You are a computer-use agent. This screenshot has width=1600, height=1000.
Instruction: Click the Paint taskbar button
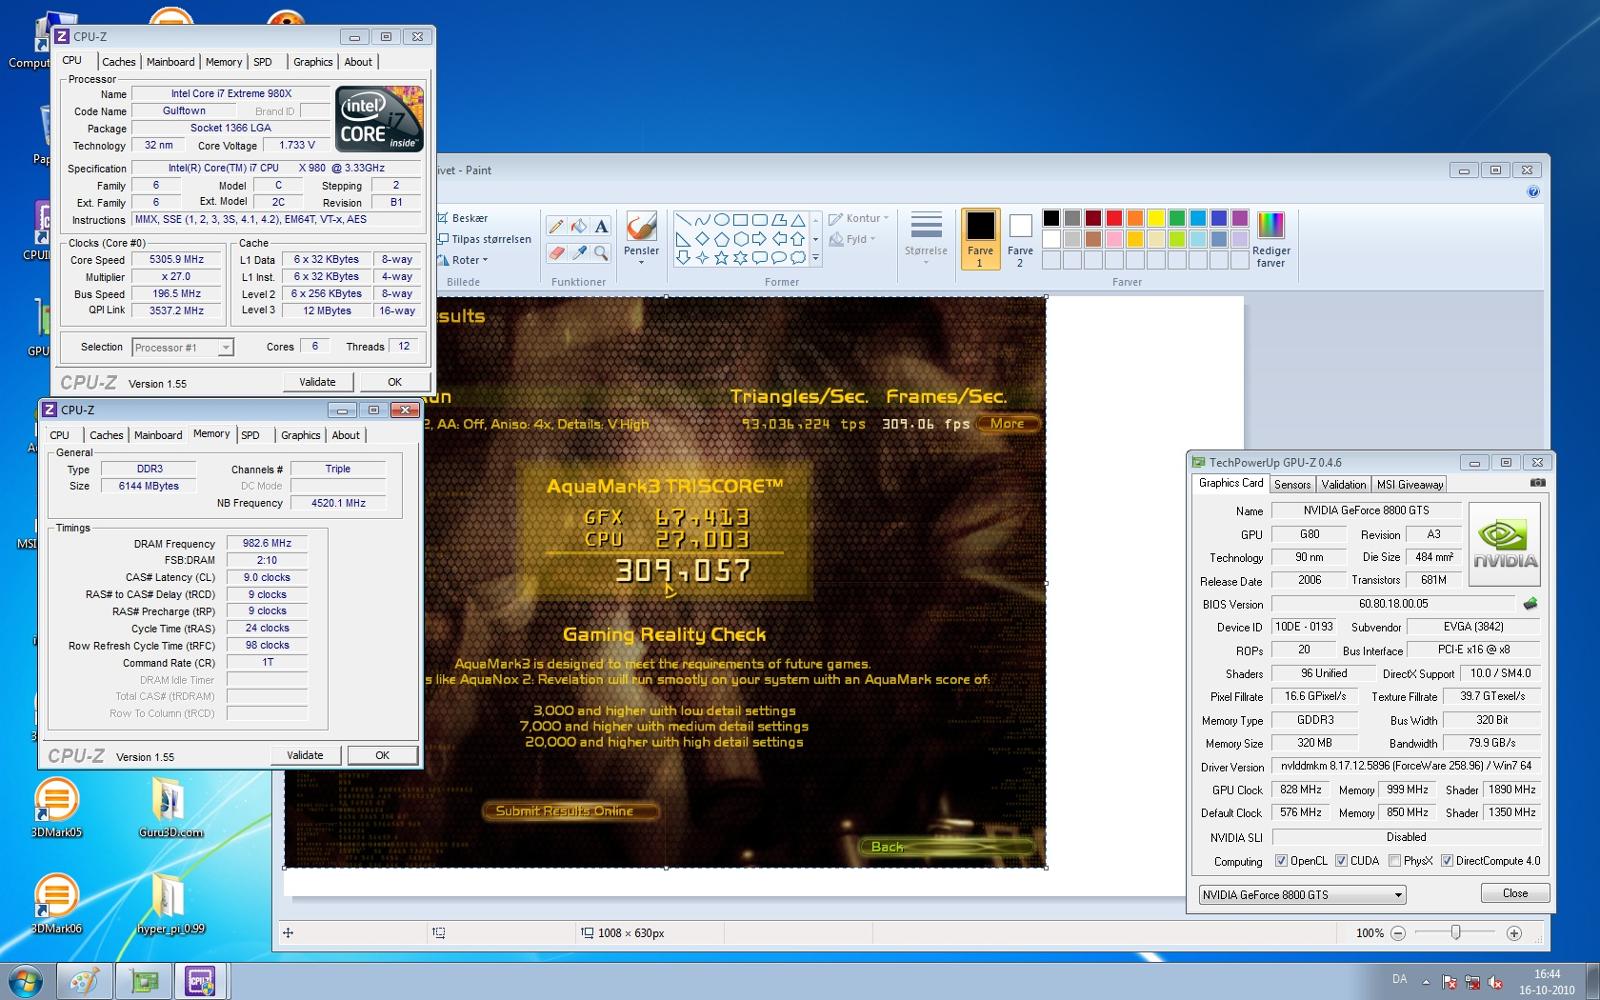pyautogui.click(x=84, y=982)
